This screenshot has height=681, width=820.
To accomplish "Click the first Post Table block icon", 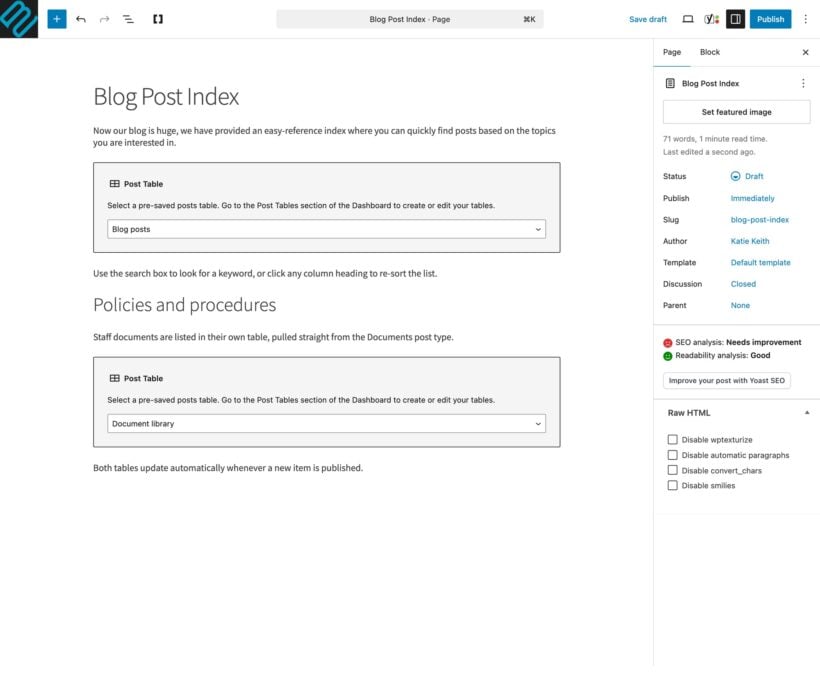I will (115, 184).
